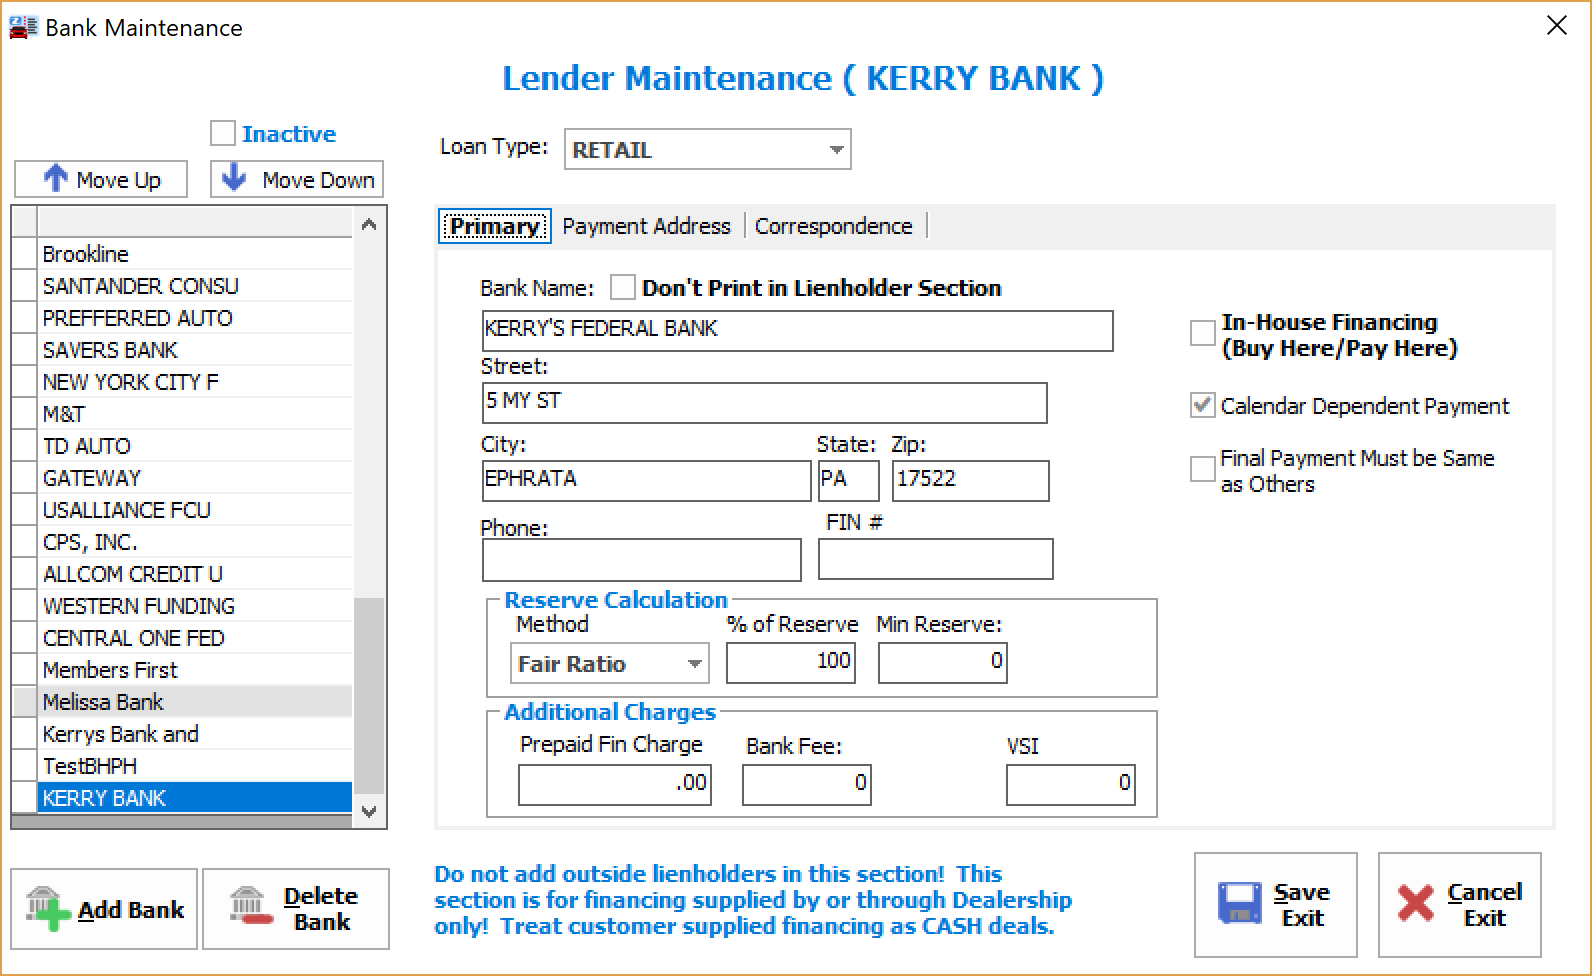The height and width of the screenshot is (976, 1592).
Task: Expand the Reserve Calculation Method dropdown
Action: (x=694, y=664)
